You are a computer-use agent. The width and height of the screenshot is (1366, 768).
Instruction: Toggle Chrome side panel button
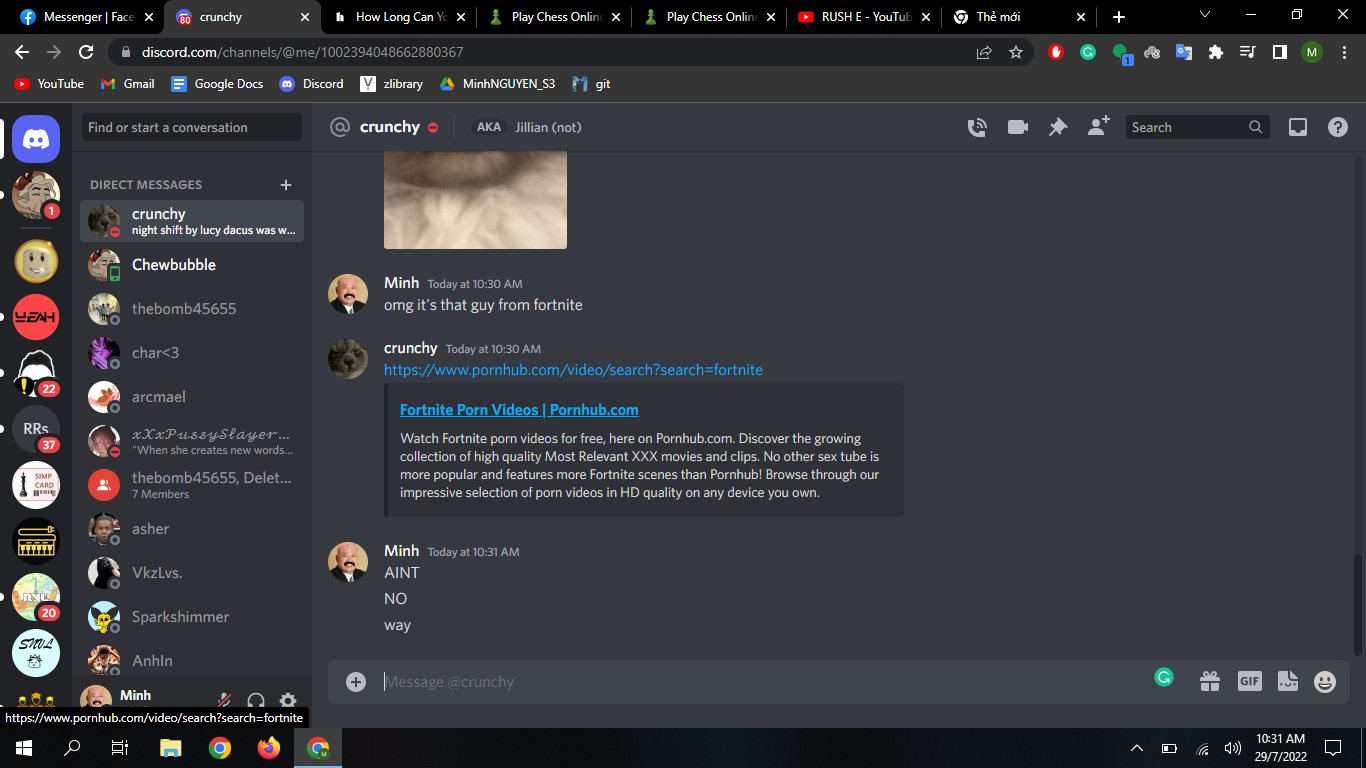1279,52
